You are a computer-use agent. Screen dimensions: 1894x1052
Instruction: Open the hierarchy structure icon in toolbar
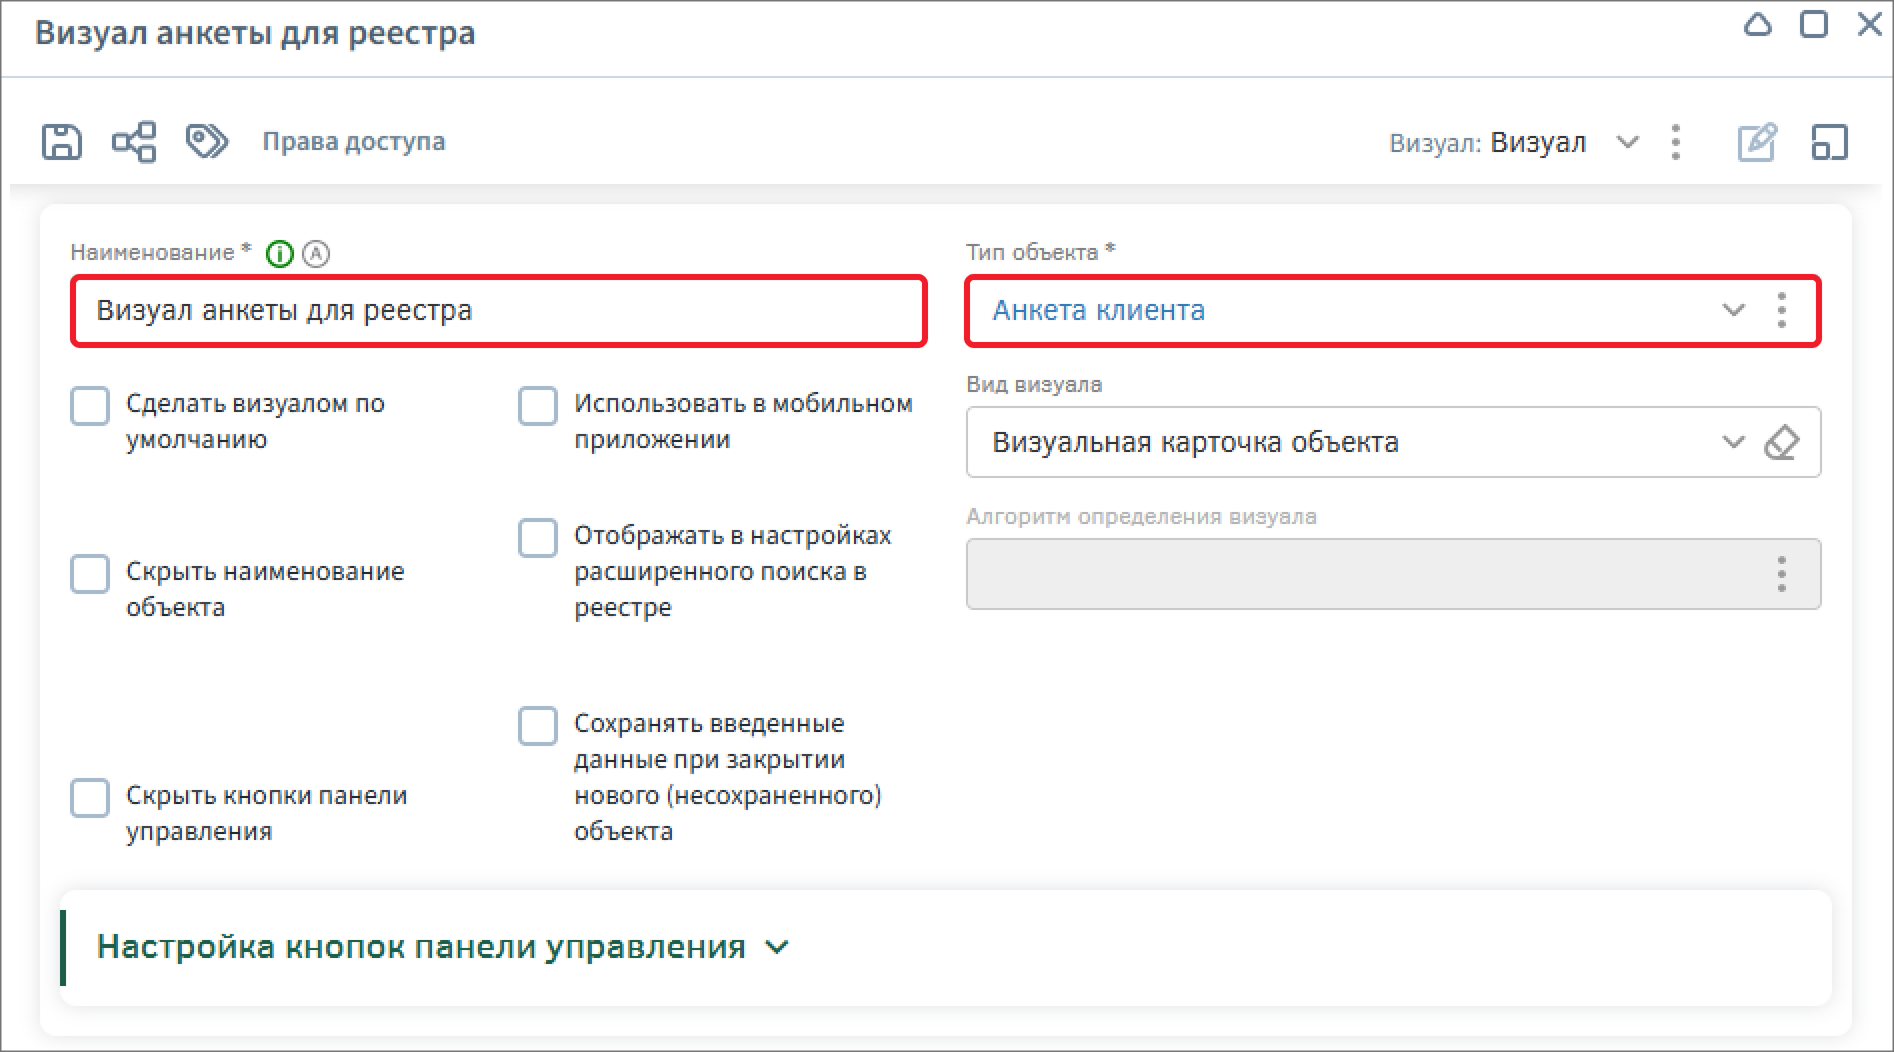click(134, 142)
